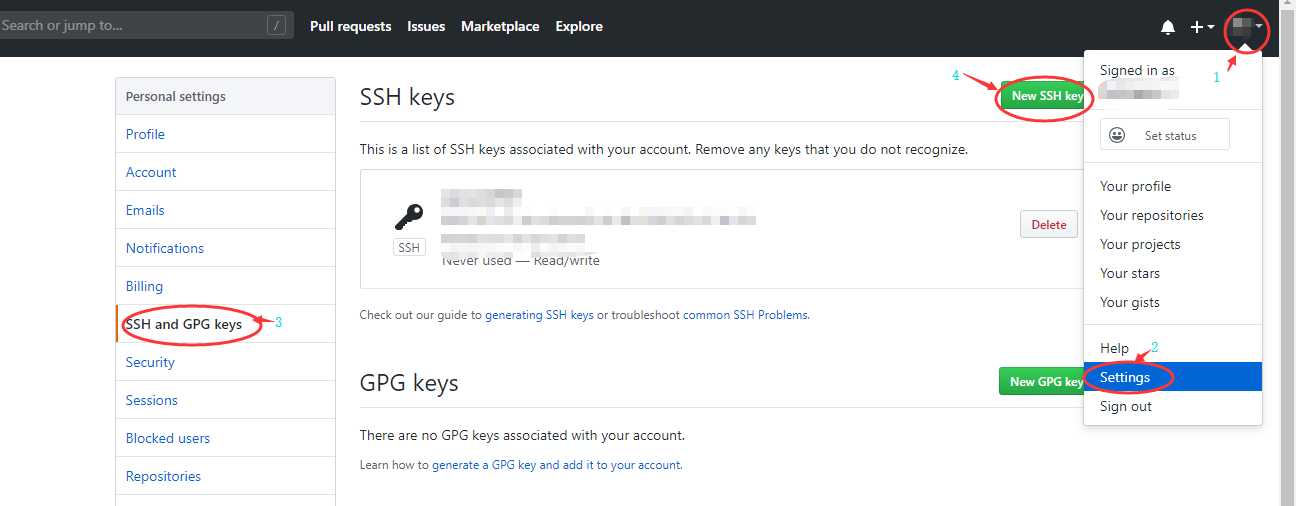The height and width of the screenshot is (506, 1296).
Task: Click the slash search shortcut icon
Action: pos(277,26)
